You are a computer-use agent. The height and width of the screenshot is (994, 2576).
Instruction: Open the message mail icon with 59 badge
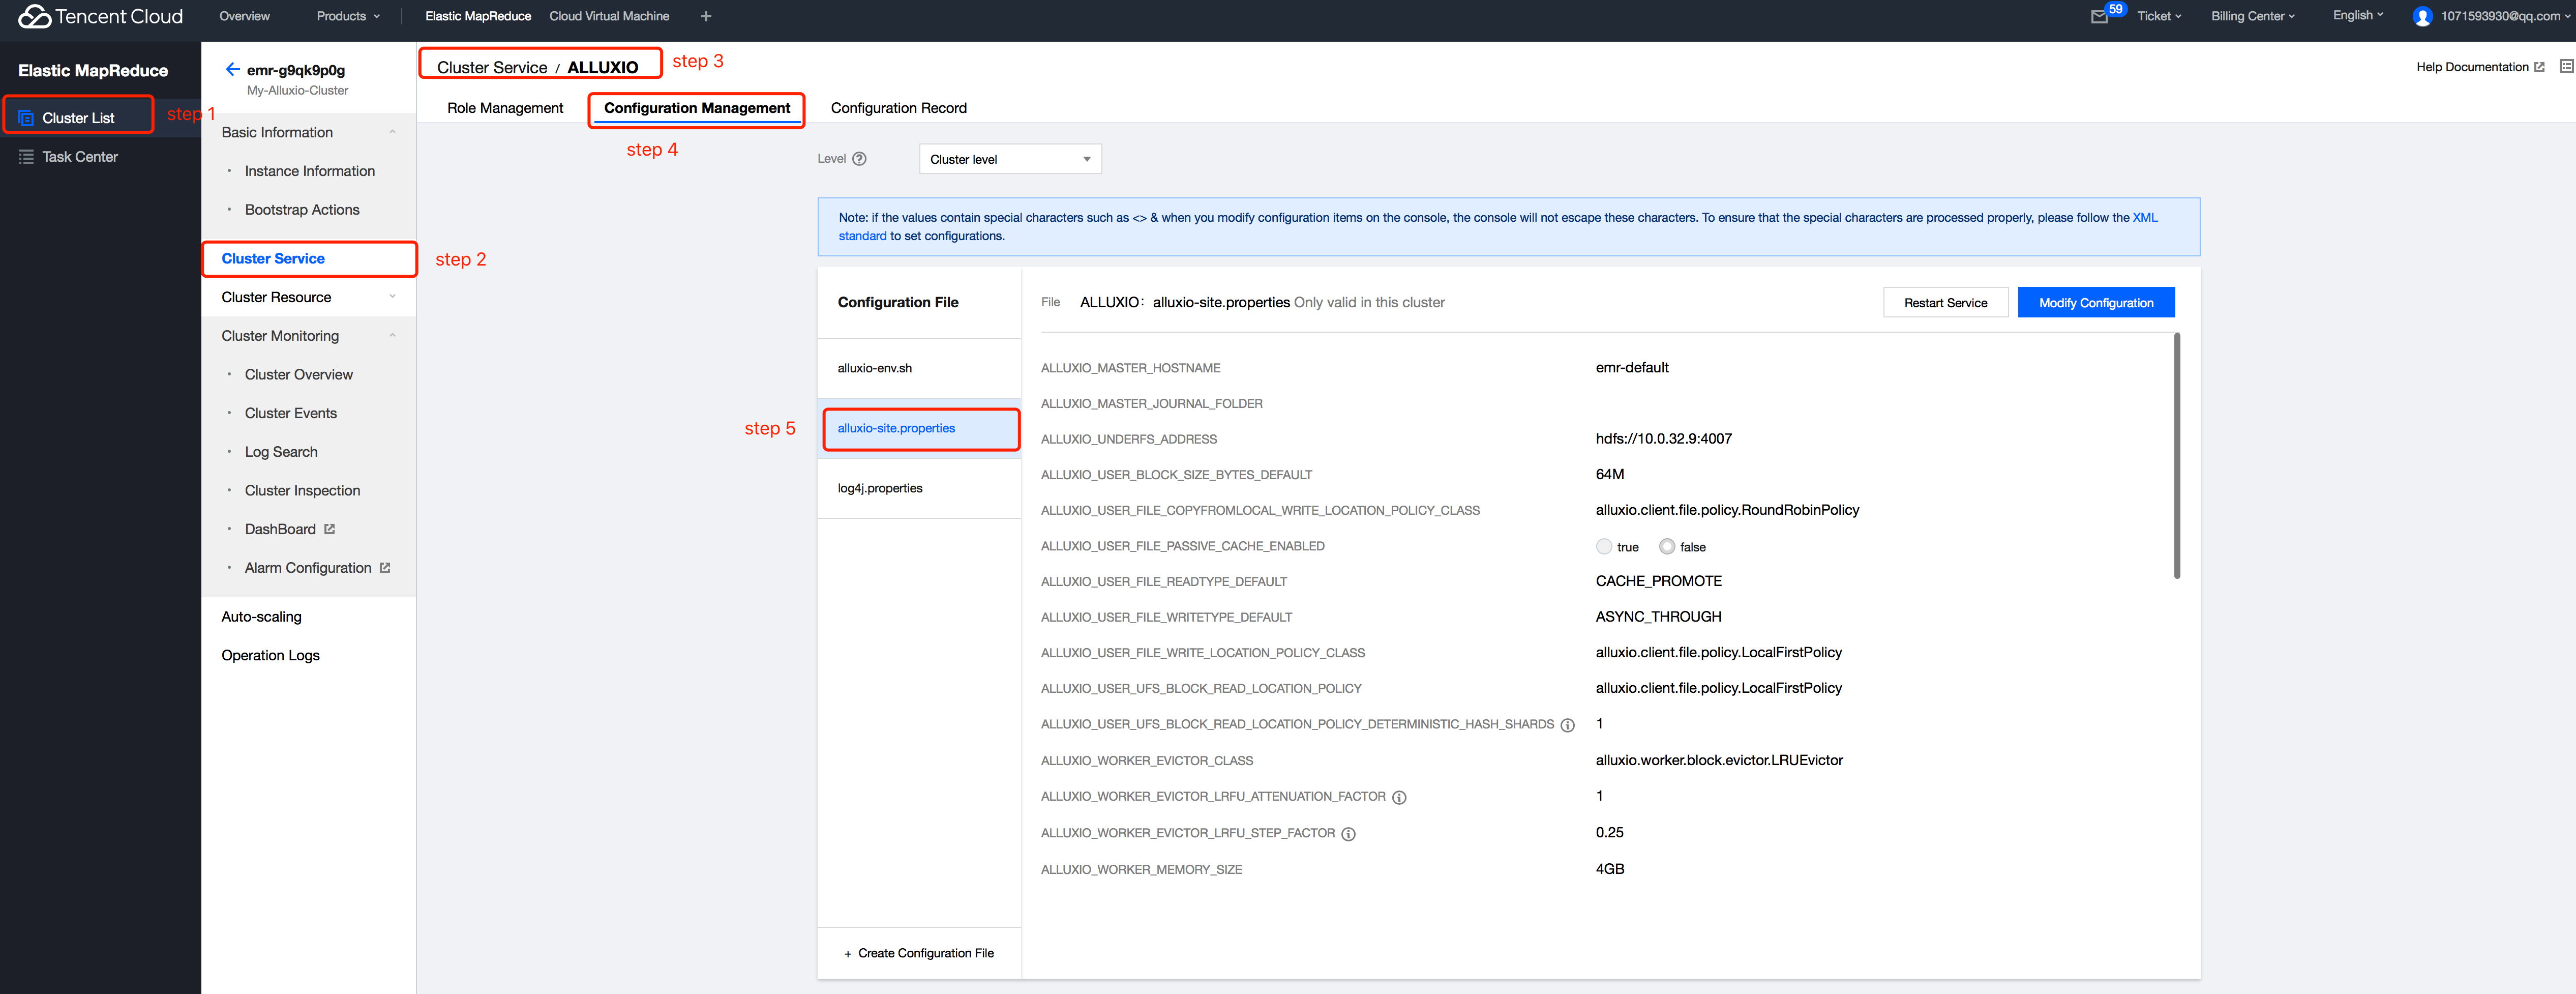(x=2099, y=16)
